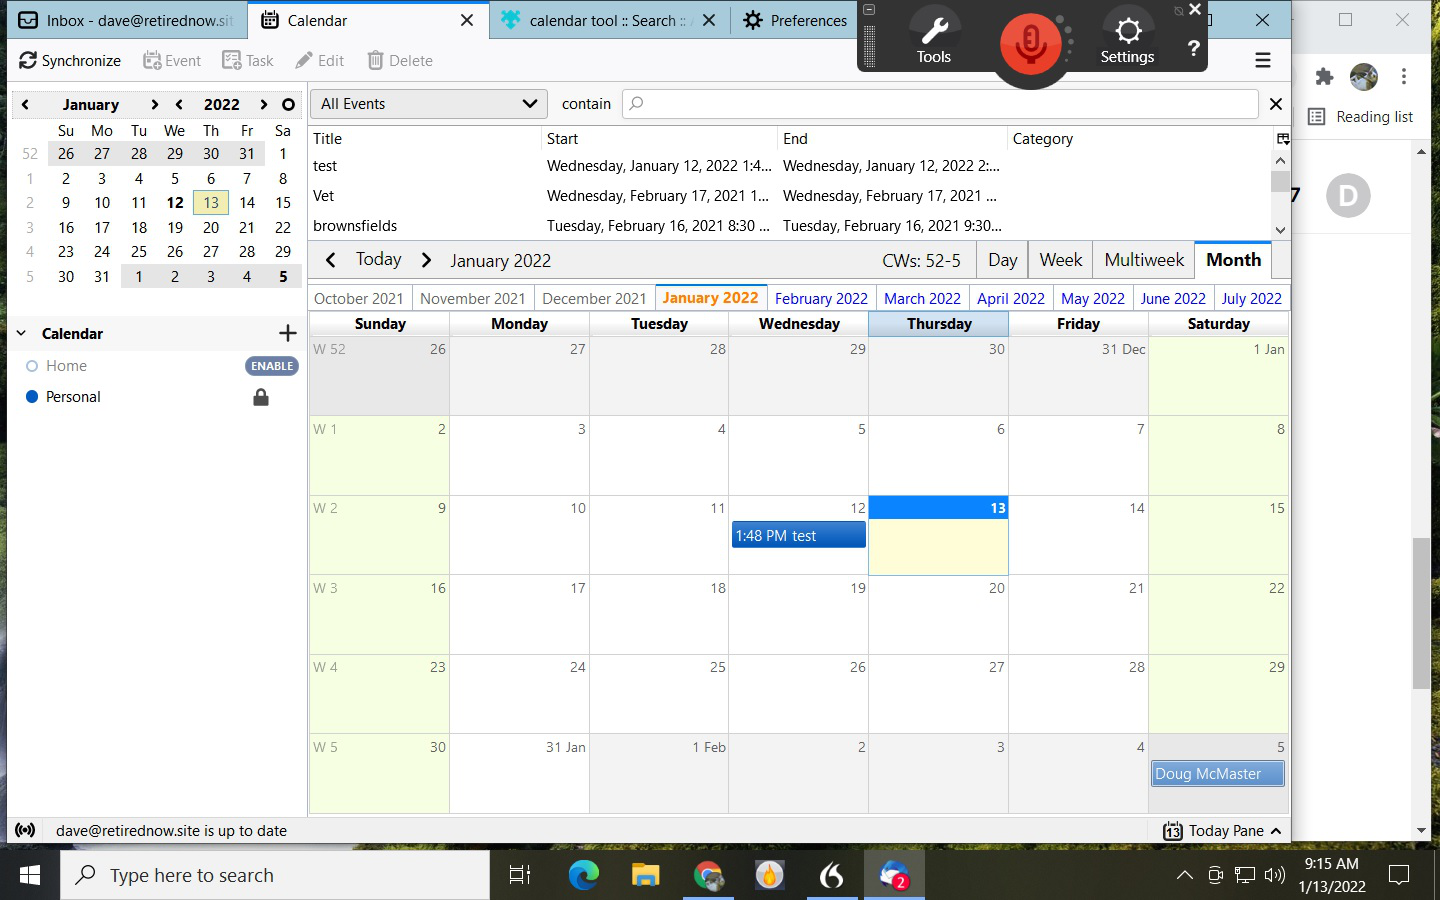Switch to Day view

click(1002, 260)
